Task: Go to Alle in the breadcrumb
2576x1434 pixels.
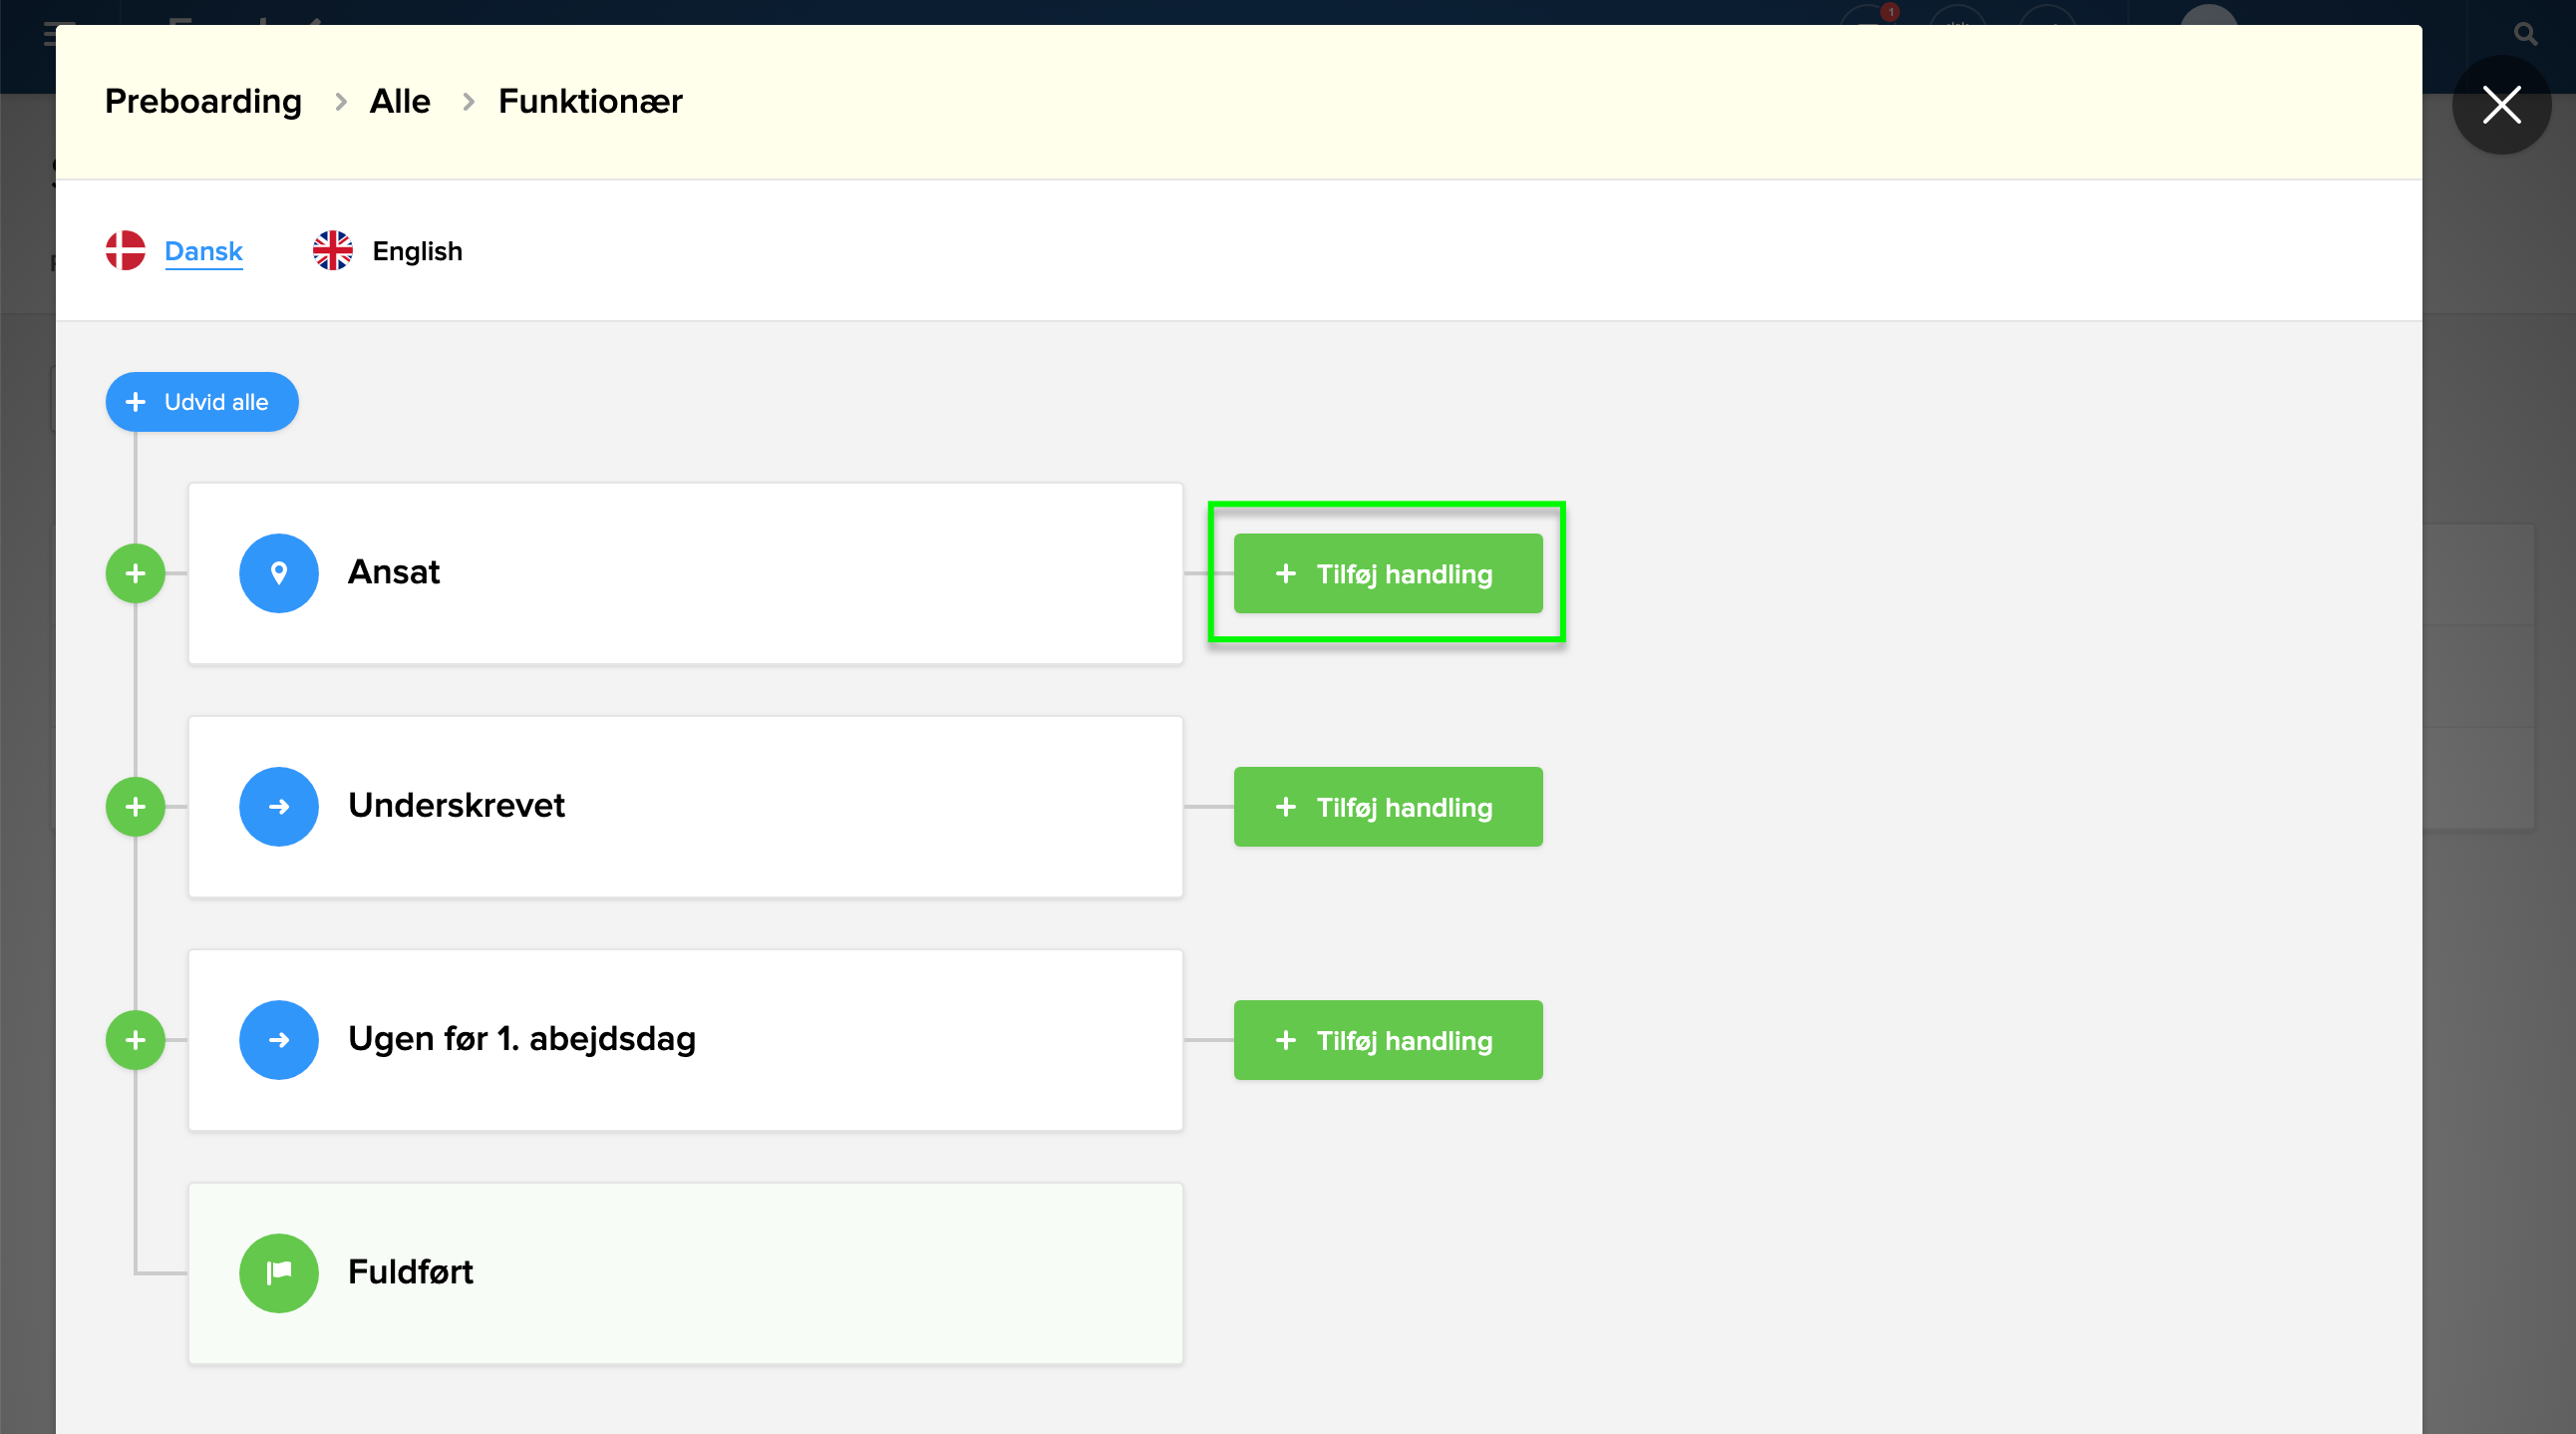Action: coord(400,101)
